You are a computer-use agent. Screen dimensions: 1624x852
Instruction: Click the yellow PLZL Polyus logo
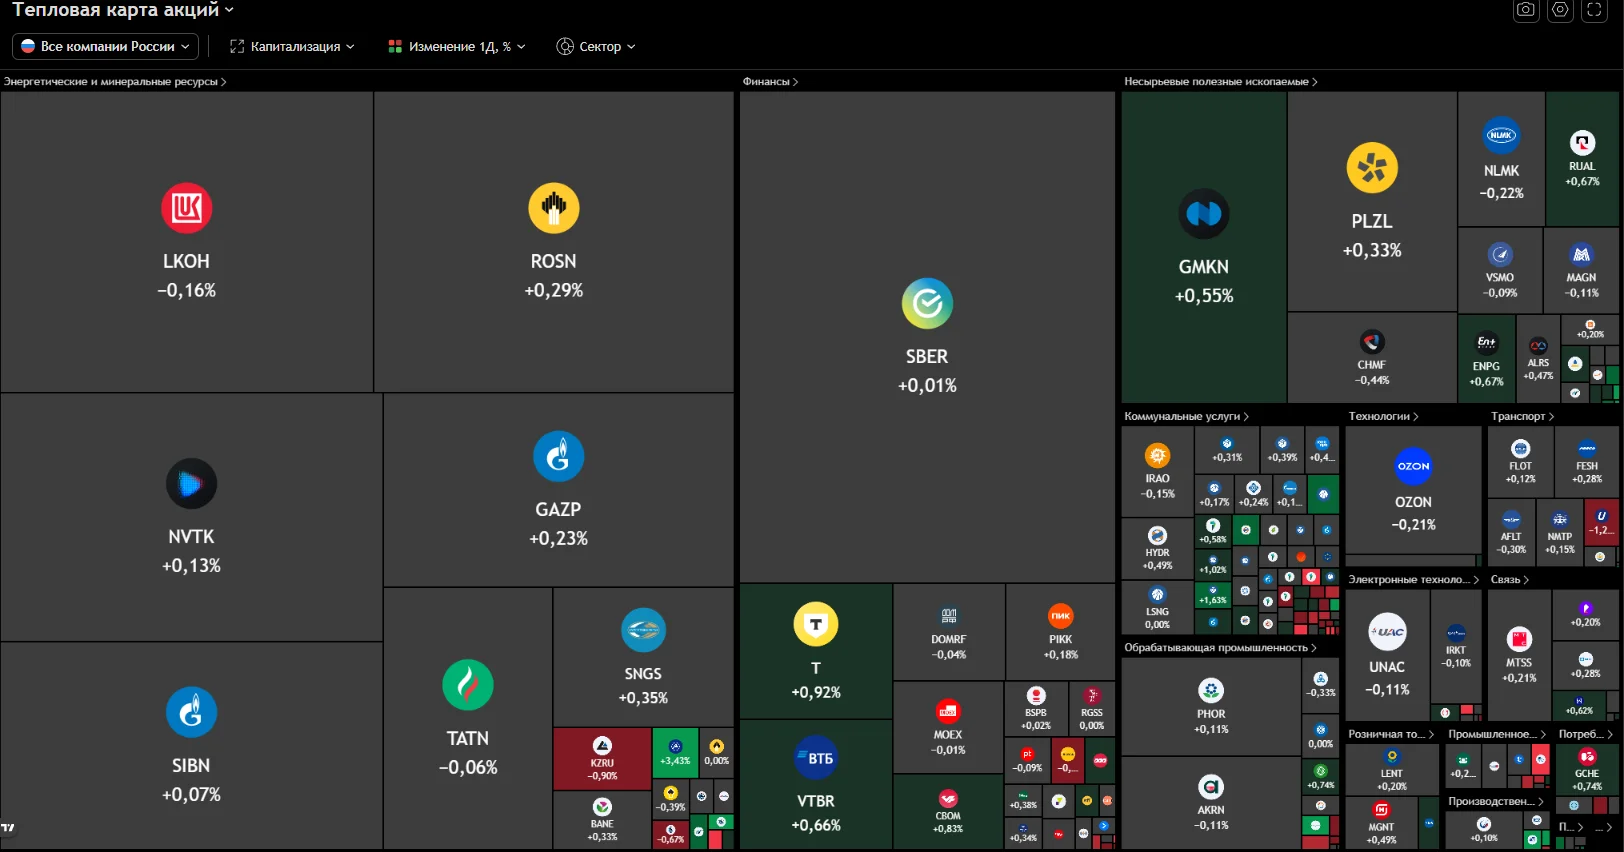(1372, 168)
